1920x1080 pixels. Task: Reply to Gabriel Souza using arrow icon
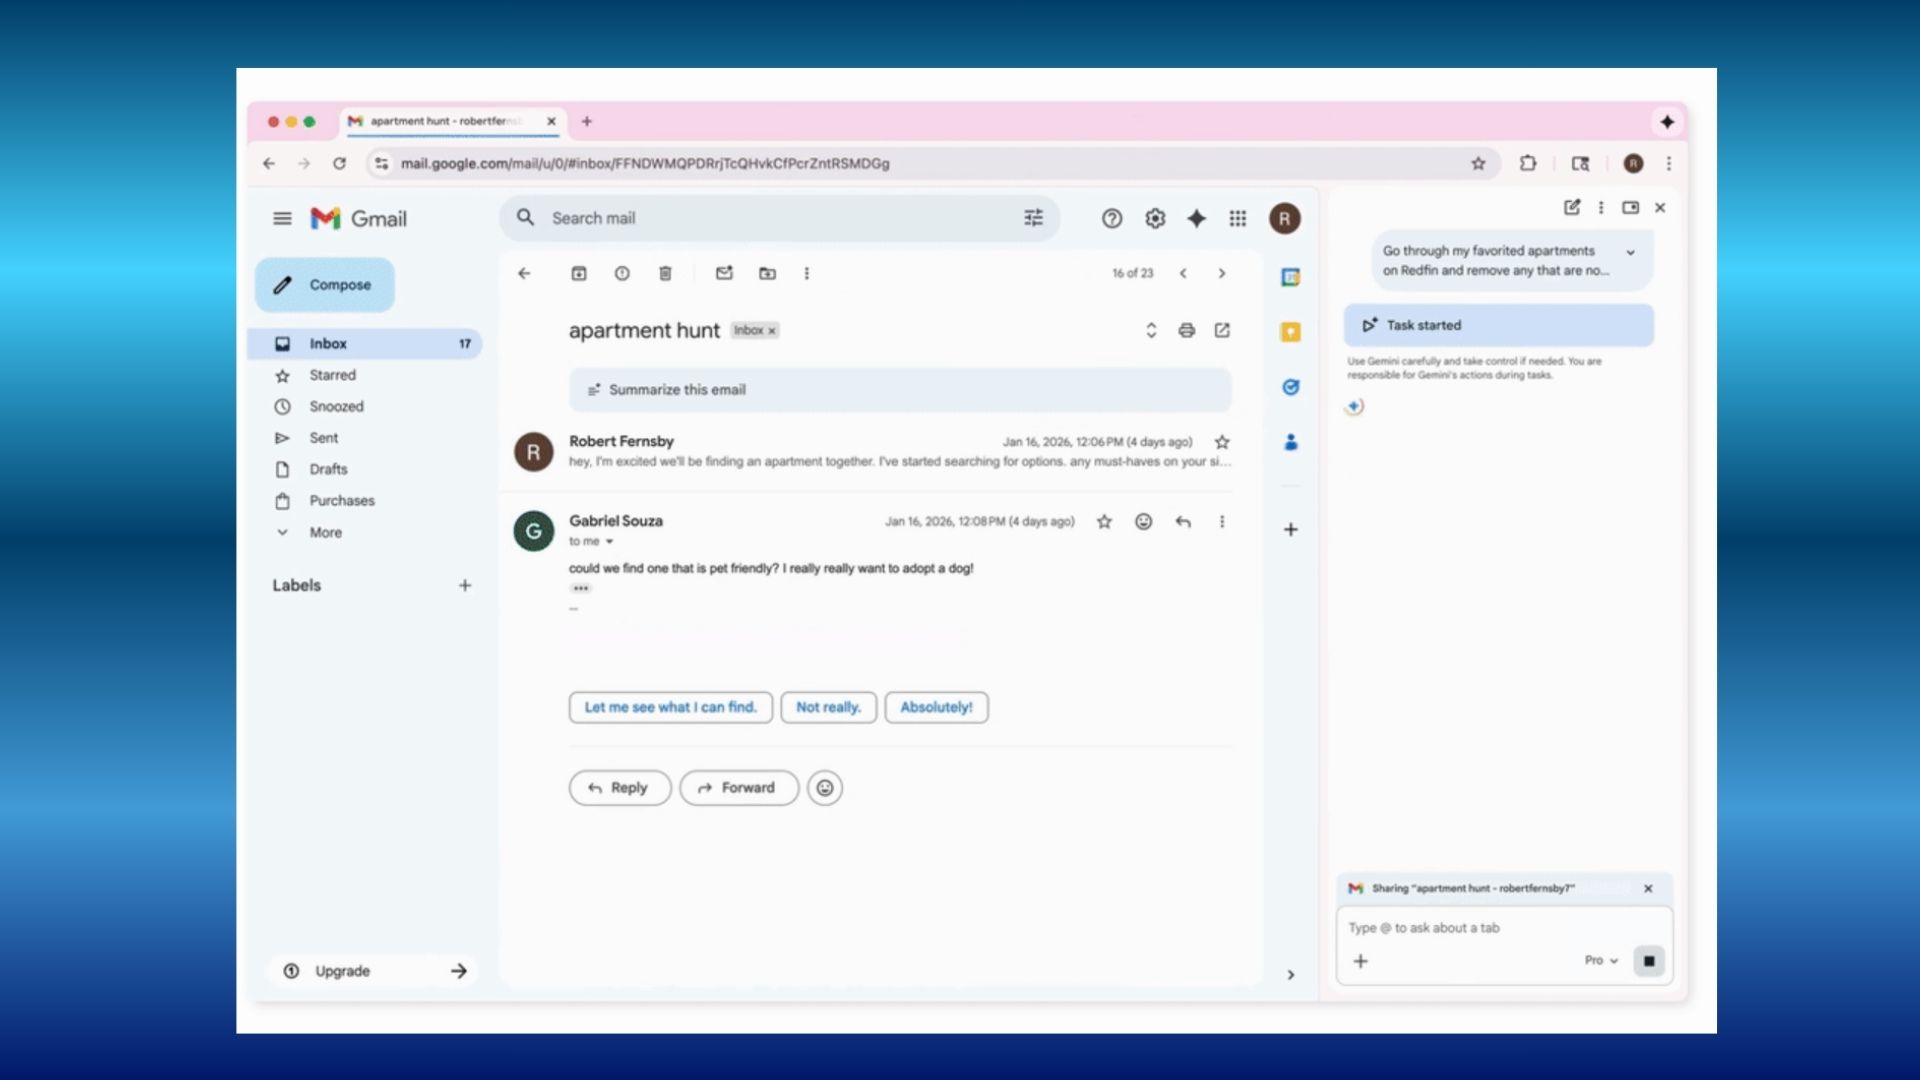tap(1183, 521)
